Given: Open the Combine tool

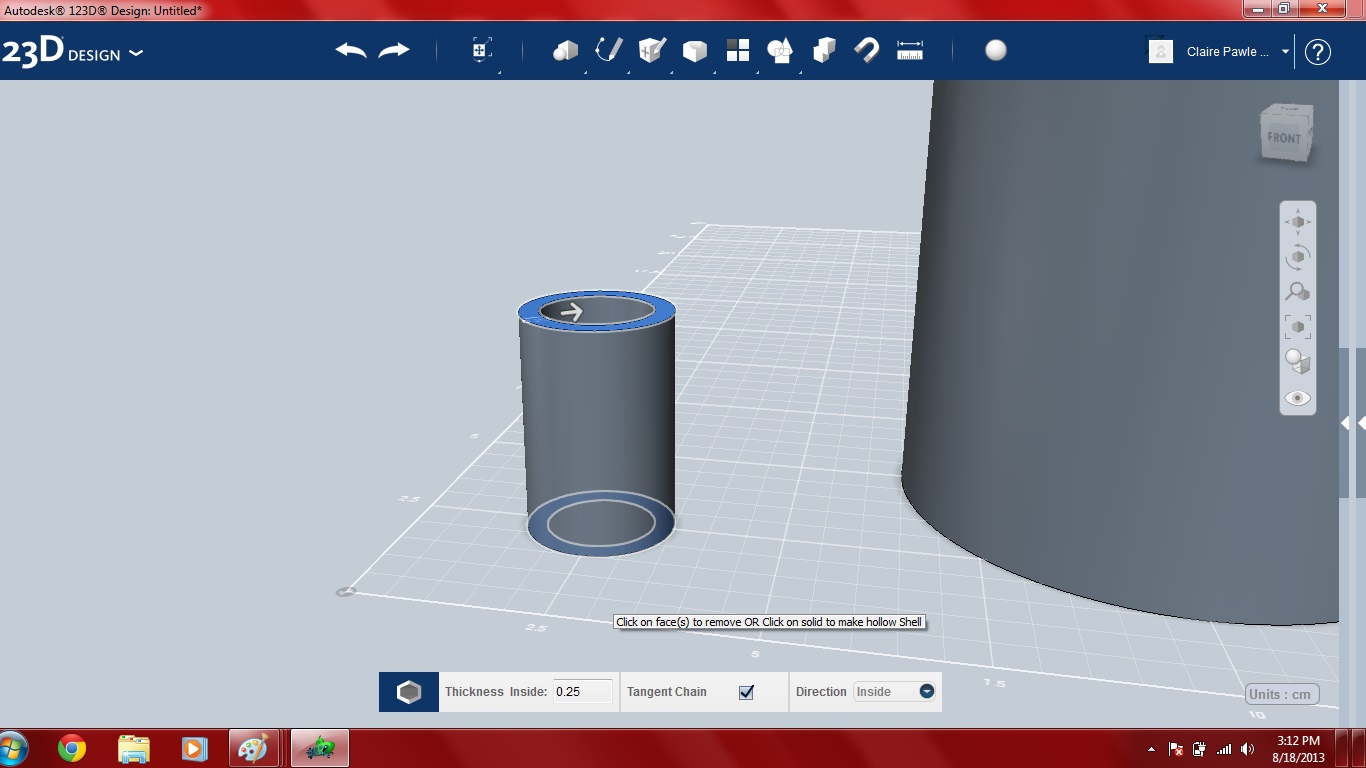Looking at the screenshot, I should (x=824, y=50).
